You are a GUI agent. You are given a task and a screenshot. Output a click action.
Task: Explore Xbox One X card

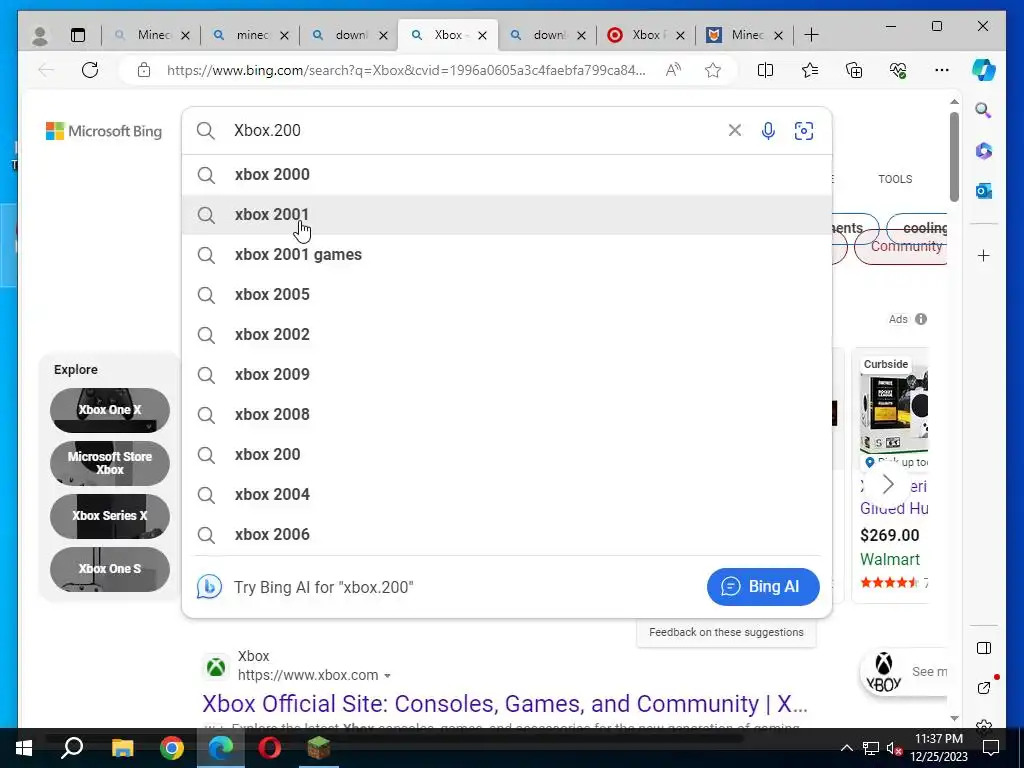110,410
